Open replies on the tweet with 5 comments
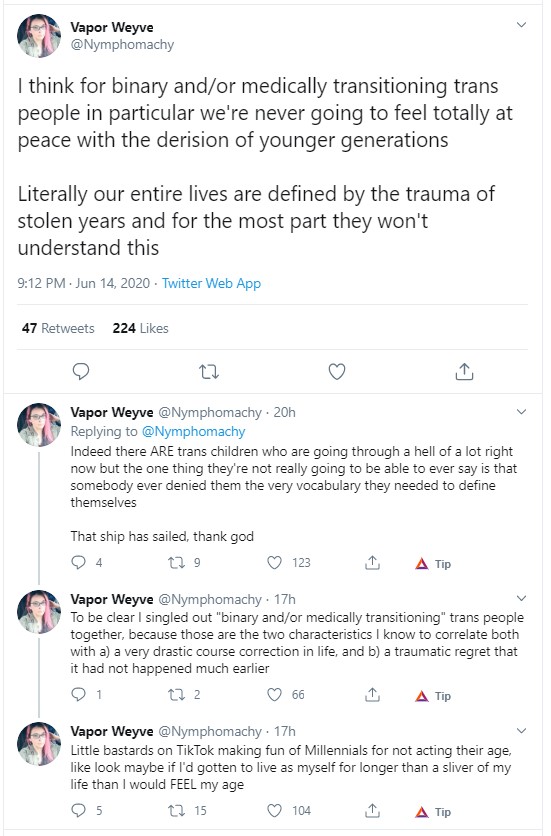Screen dimensions: 551x836 pyautogui.click(x=86, y=811)
